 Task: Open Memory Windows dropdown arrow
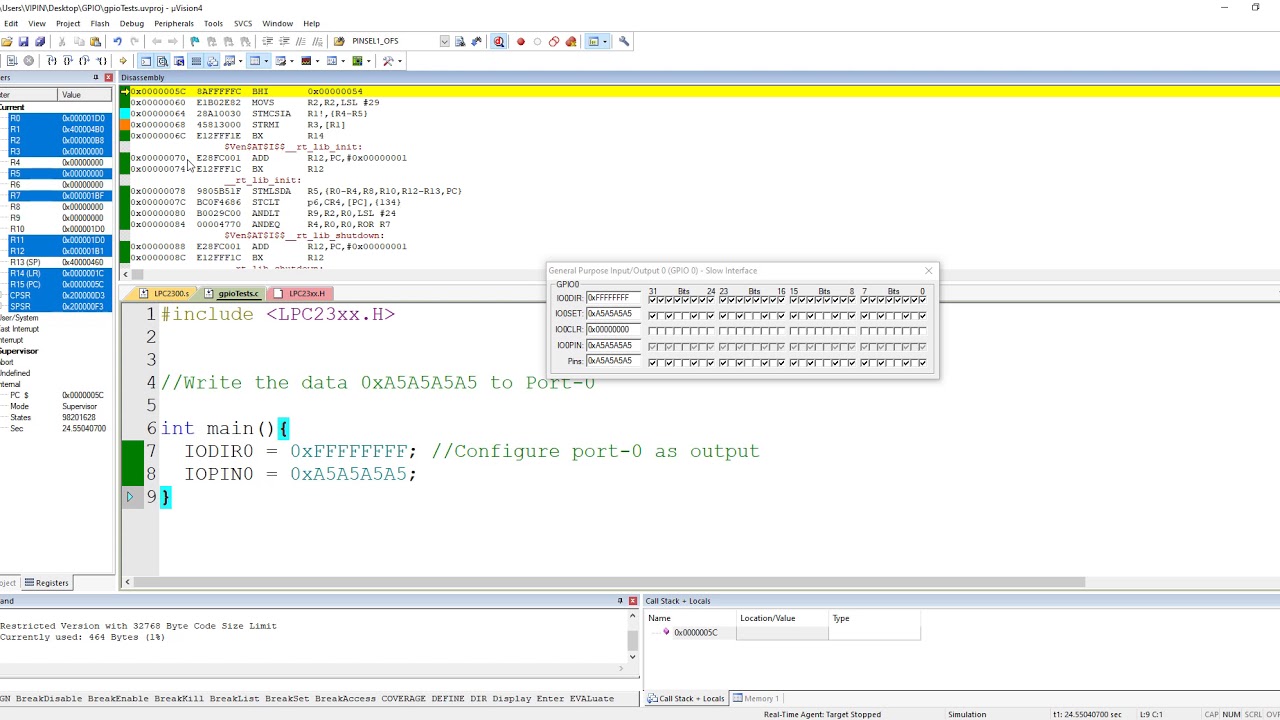(266, 61)
